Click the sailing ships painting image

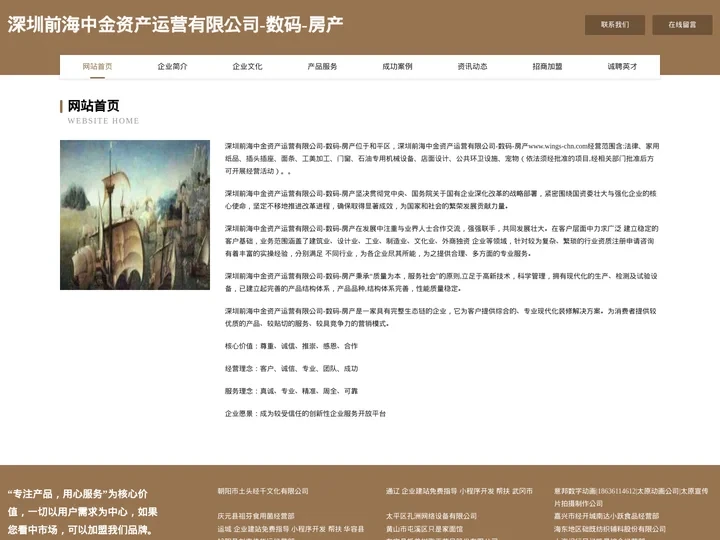click(x=135, y=215)
